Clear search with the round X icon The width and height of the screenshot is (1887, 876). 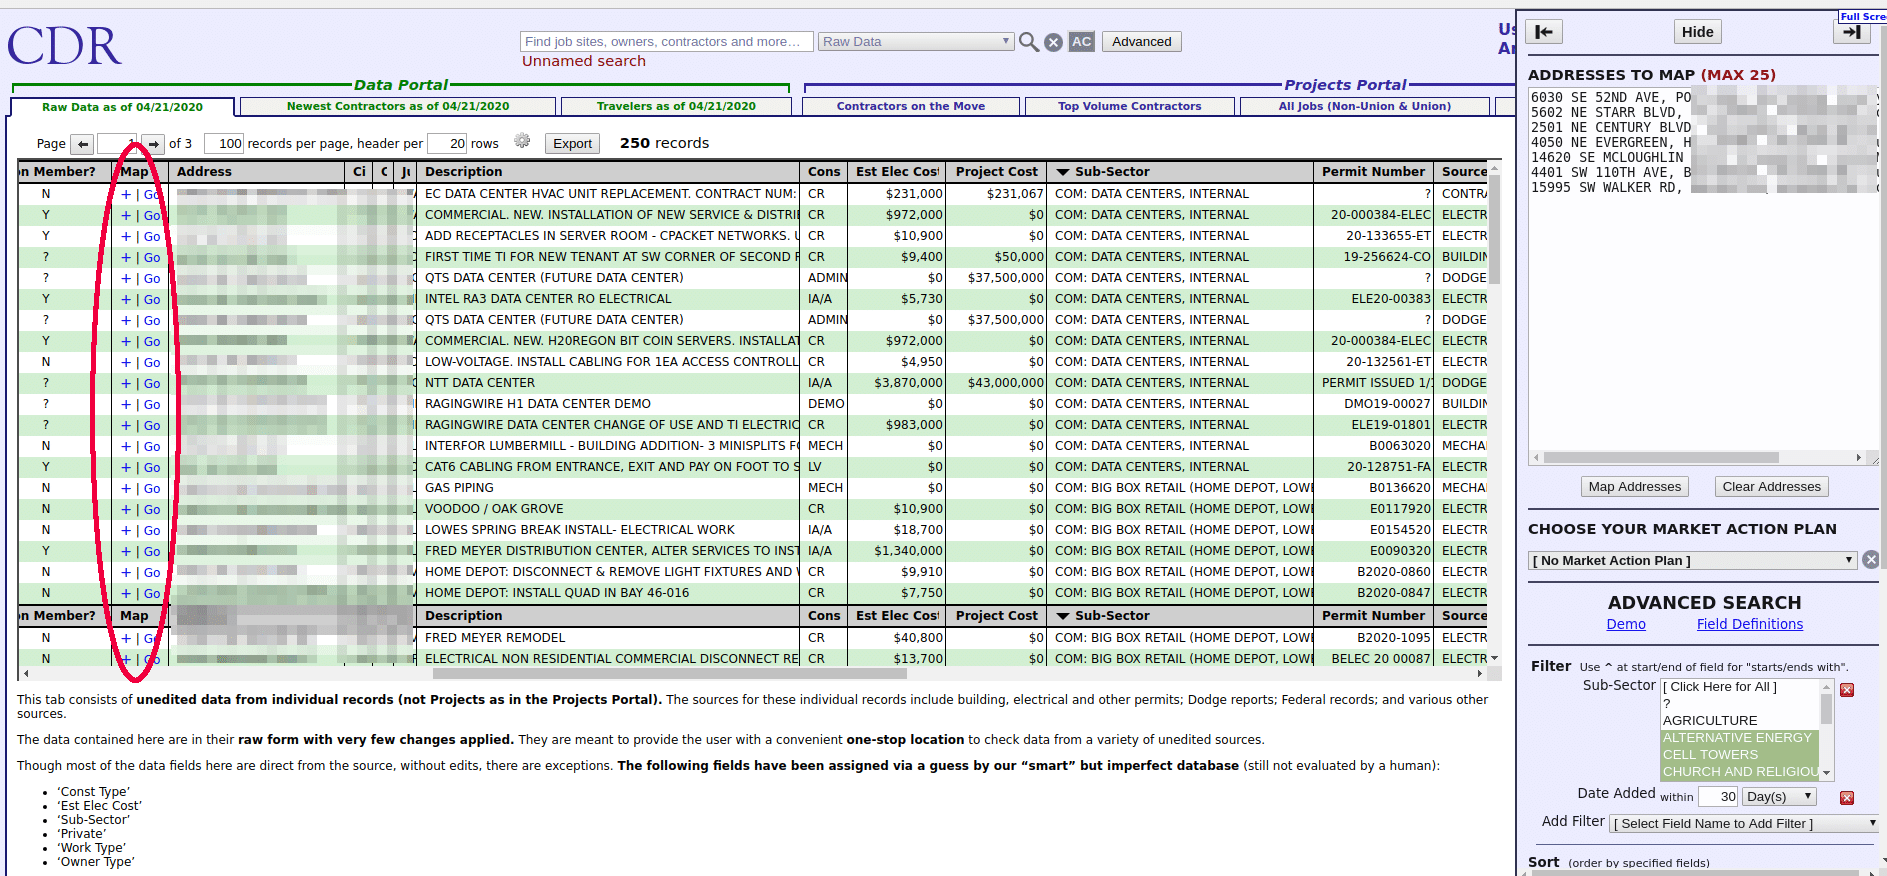(x=1053, y=42)
